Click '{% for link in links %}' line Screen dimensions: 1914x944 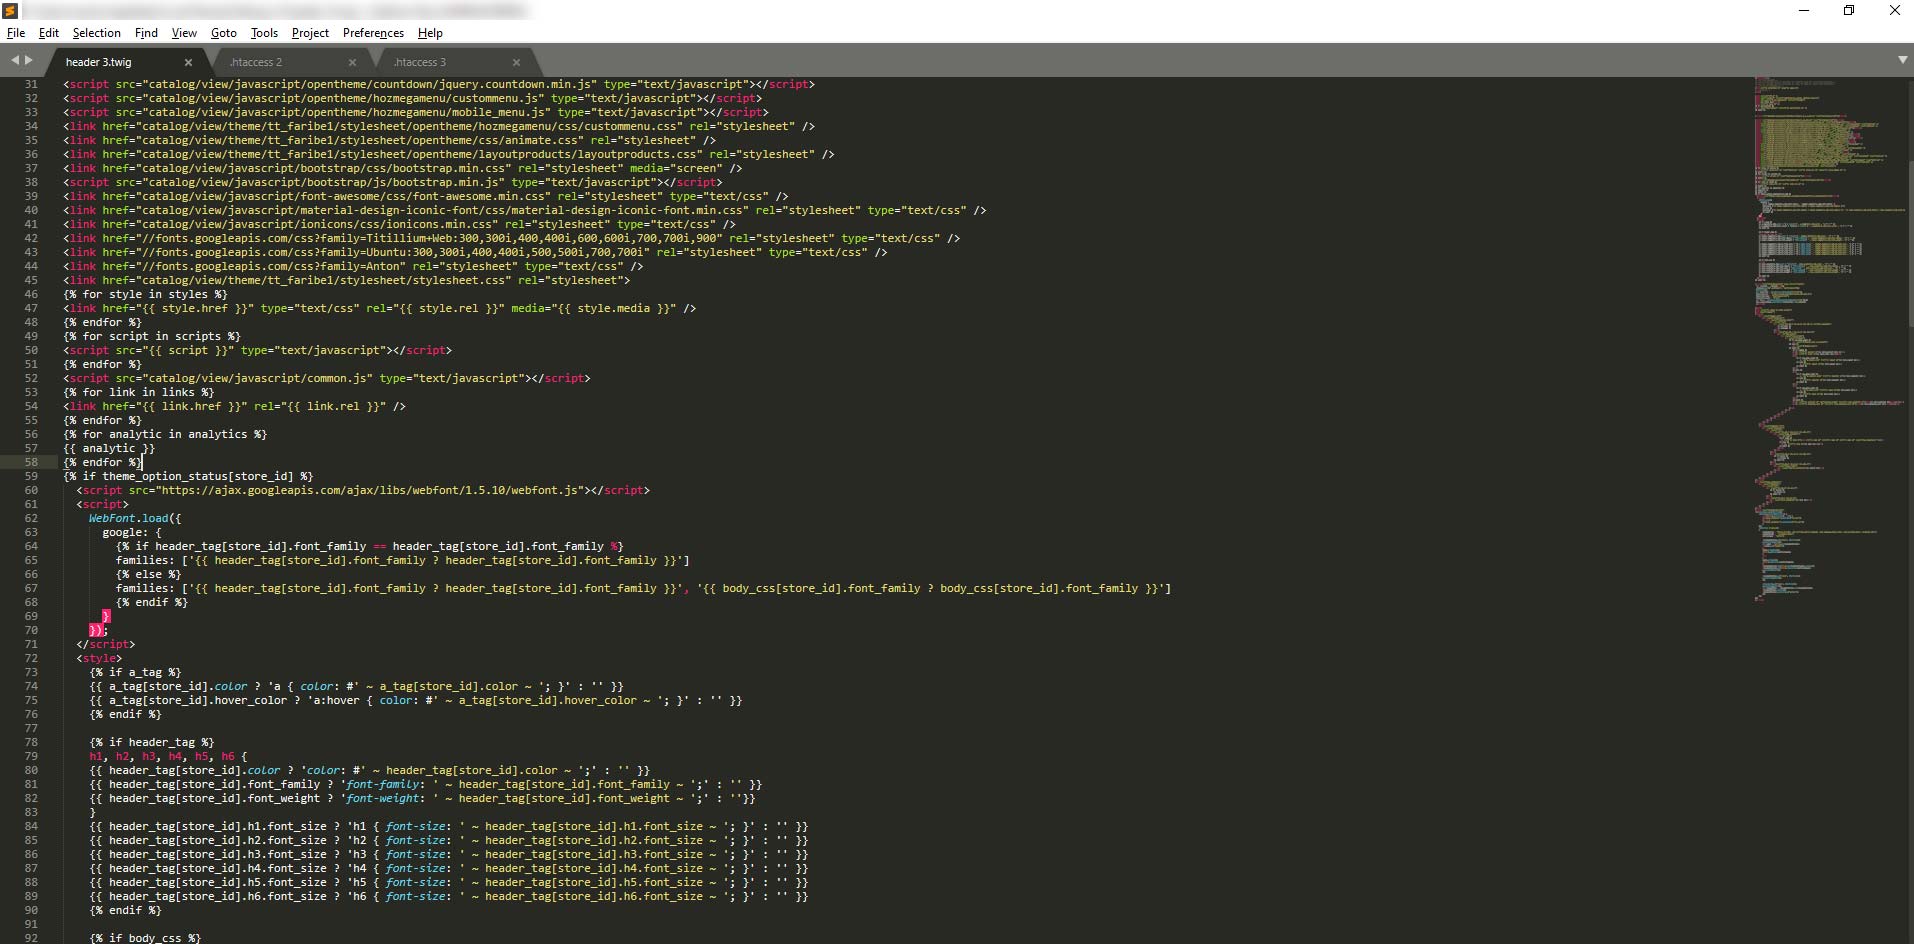[x=138, y=392]
